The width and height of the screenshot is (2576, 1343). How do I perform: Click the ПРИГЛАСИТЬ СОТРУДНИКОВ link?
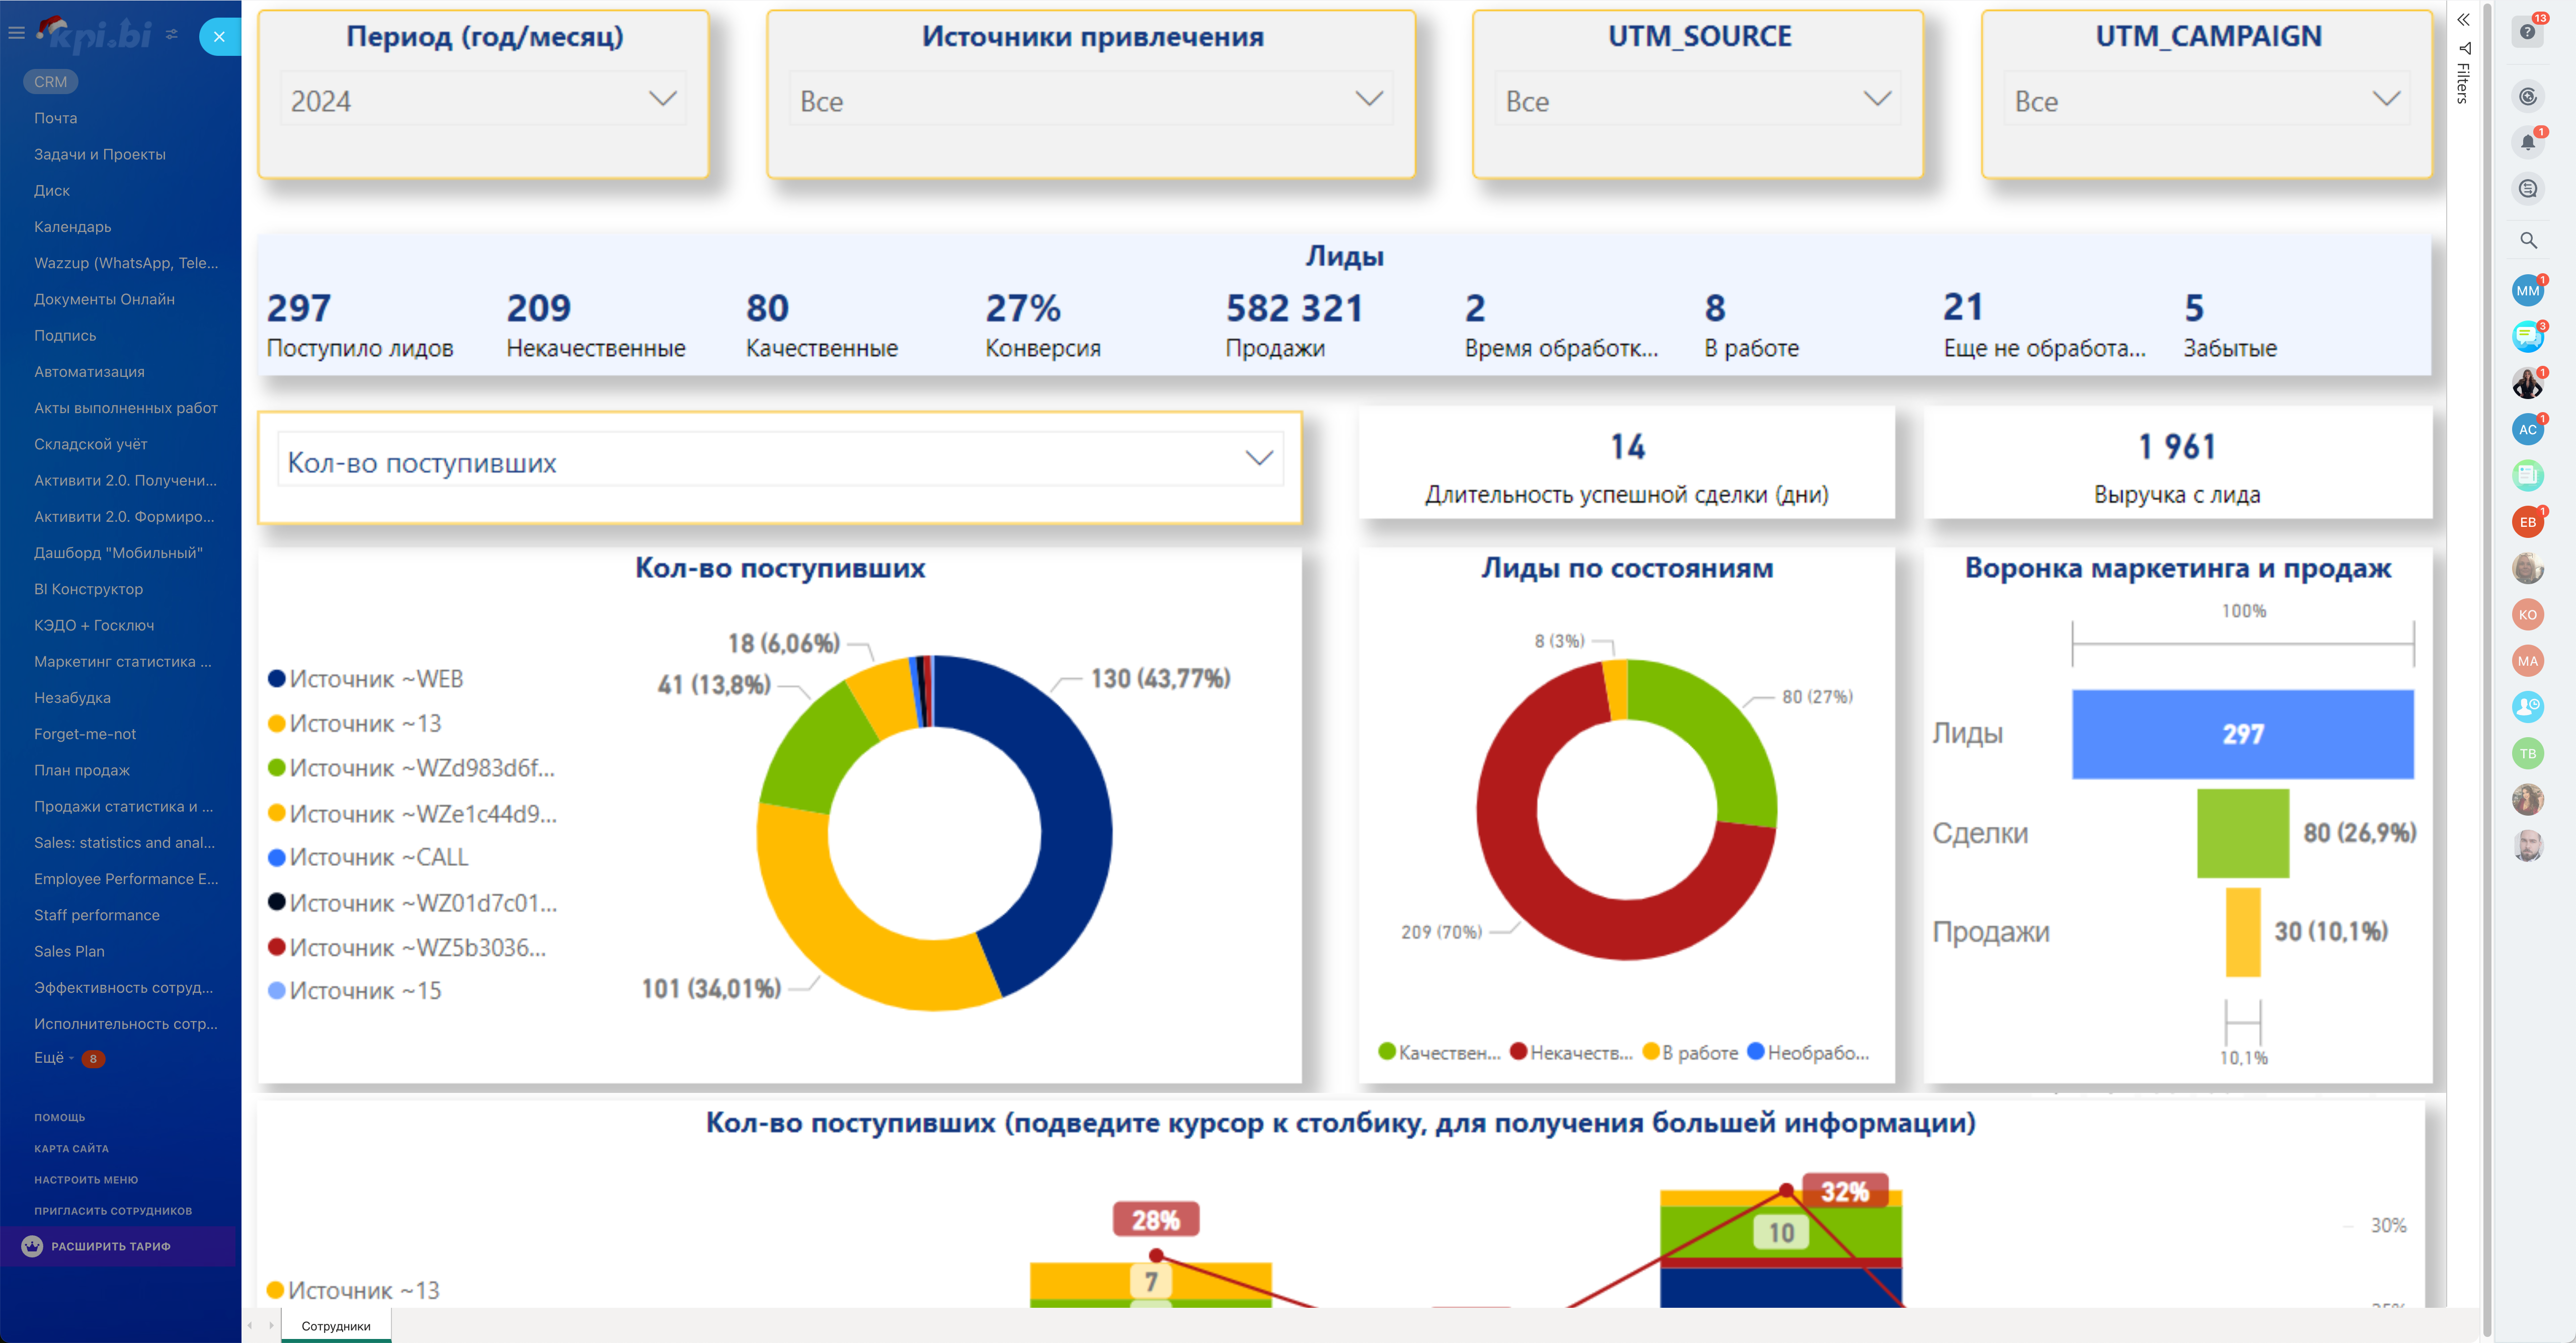click(113, 1210)
